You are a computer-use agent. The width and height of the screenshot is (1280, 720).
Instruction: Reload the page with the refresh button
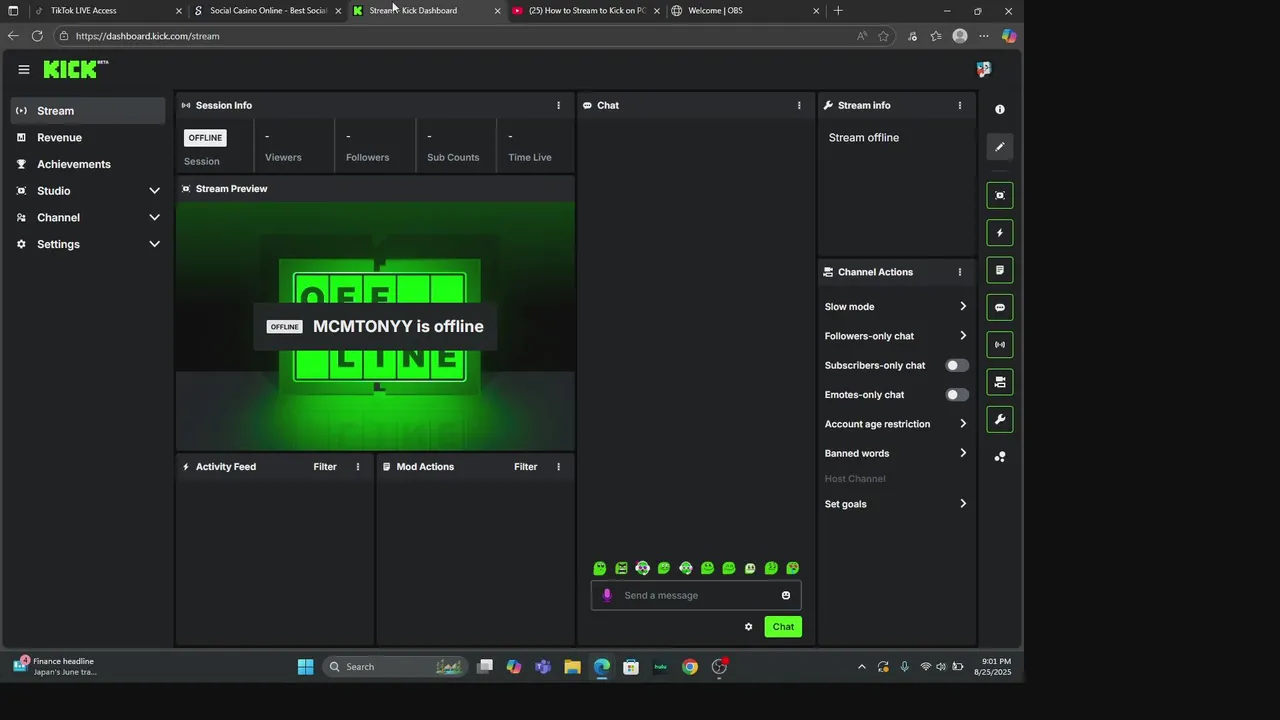coord(37,36)
